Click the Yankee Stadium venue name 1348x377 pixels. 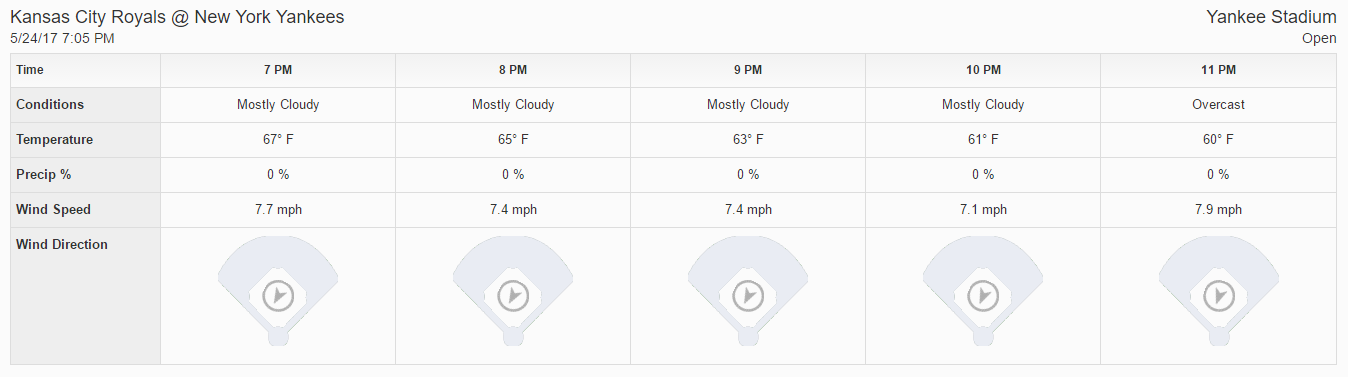(1271, 17)
